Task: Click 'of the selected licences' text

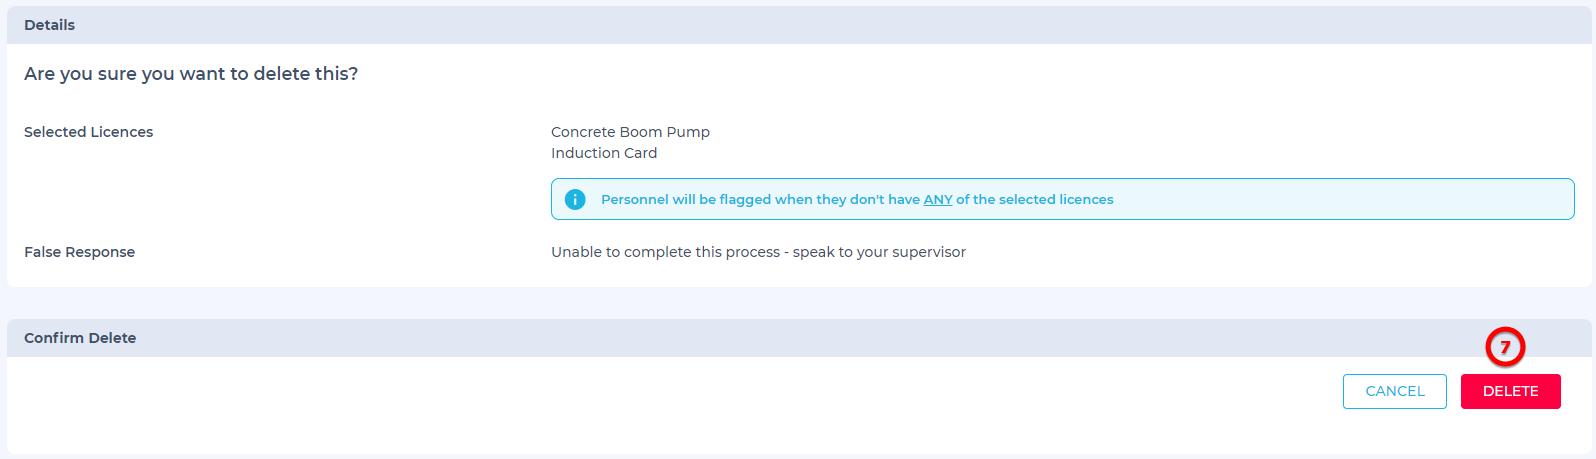Action: point(1035,200)
